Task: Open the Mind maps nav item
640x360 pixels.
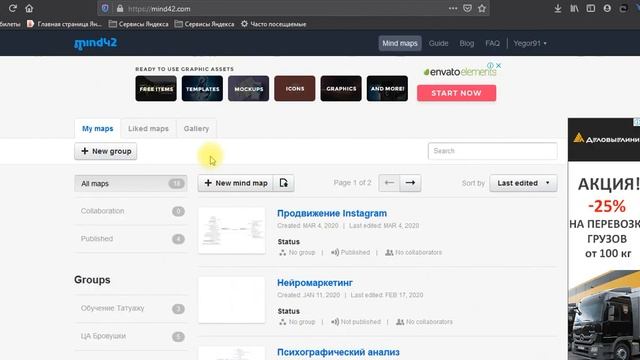Action: tap(400, 43)
